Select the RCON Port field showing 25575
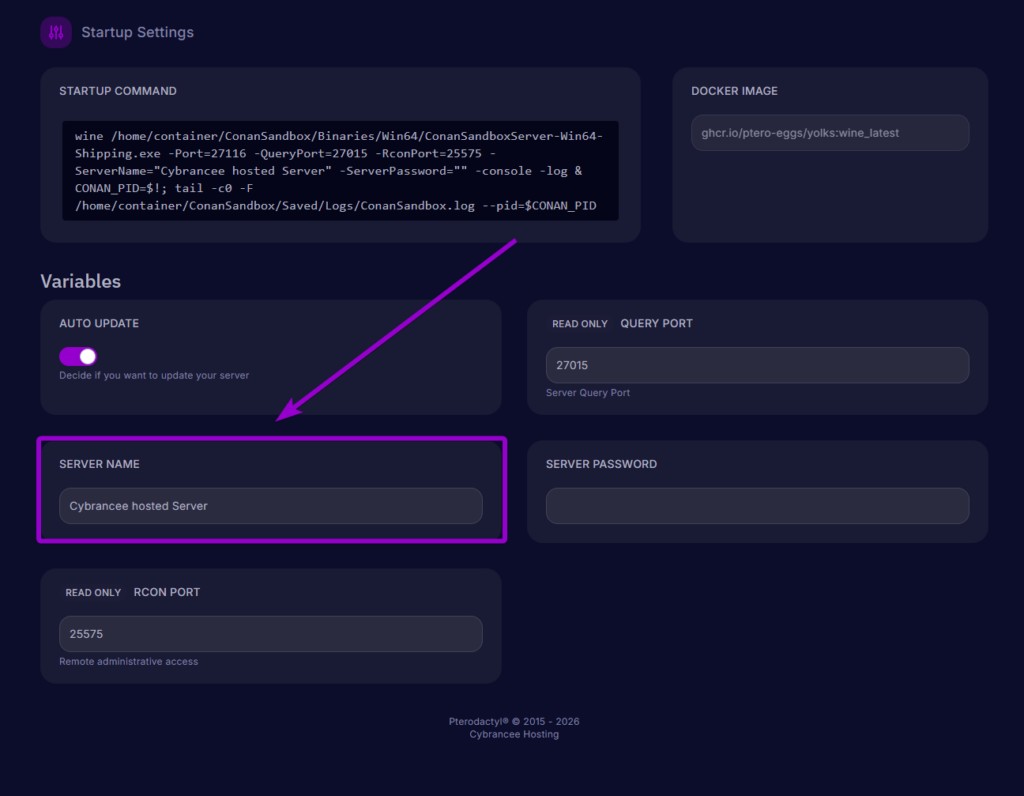Image resolution: width=1024 pixels, height=796 pixels. (x=271, y=634)
